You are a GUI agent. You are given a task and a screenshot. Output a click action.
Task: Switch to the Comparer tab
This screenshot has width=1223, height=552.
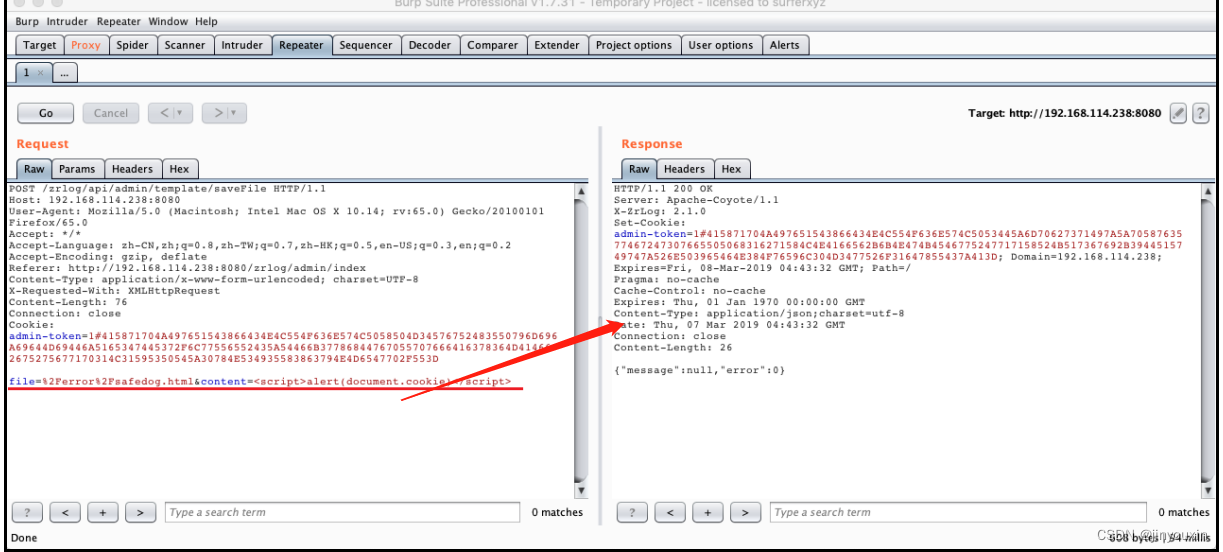(x=493, y=45)
